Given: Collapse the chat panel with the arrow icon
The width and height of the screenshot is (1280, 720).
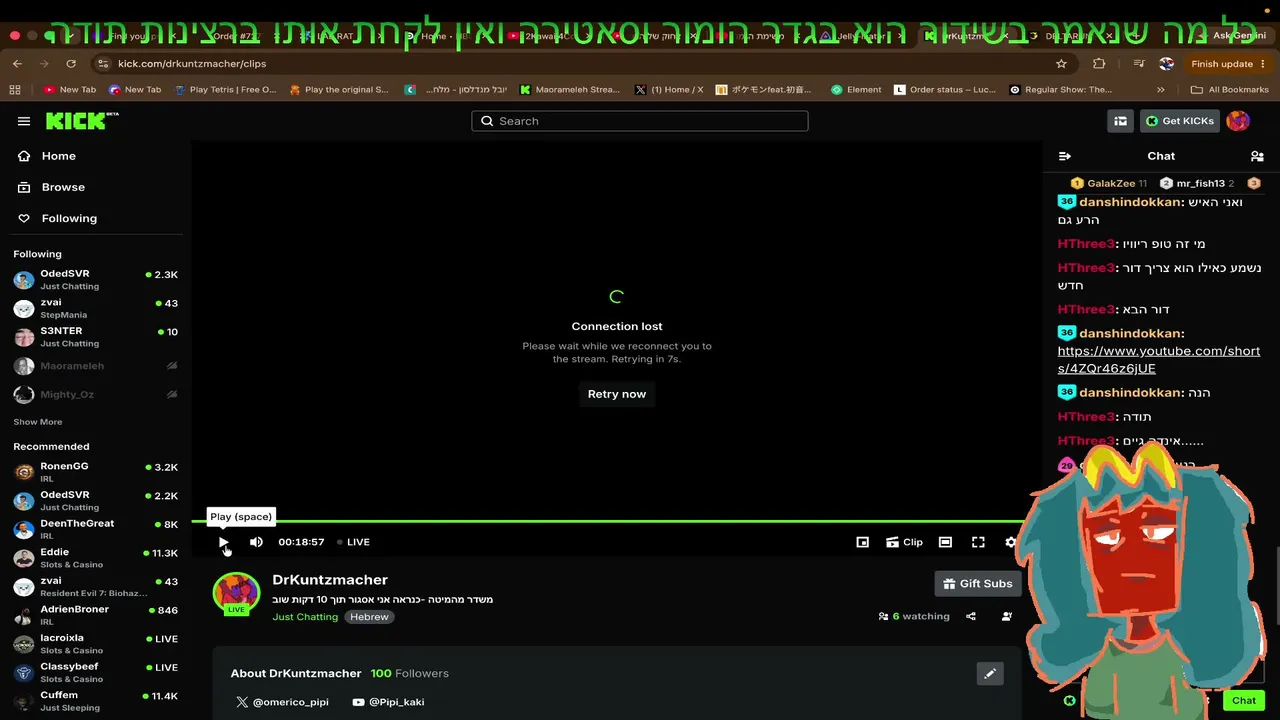Looking at the screenshot, I should [1065, 156].
